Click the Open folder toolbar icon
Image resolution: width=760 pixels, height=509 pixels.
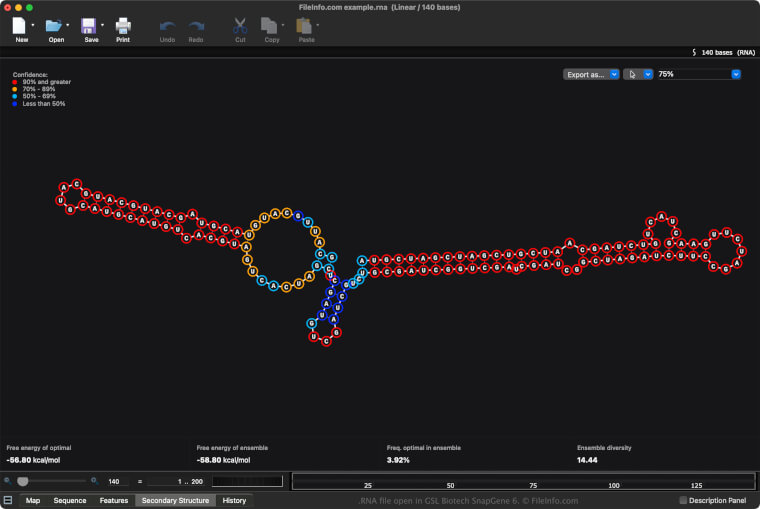coord(54,25)
